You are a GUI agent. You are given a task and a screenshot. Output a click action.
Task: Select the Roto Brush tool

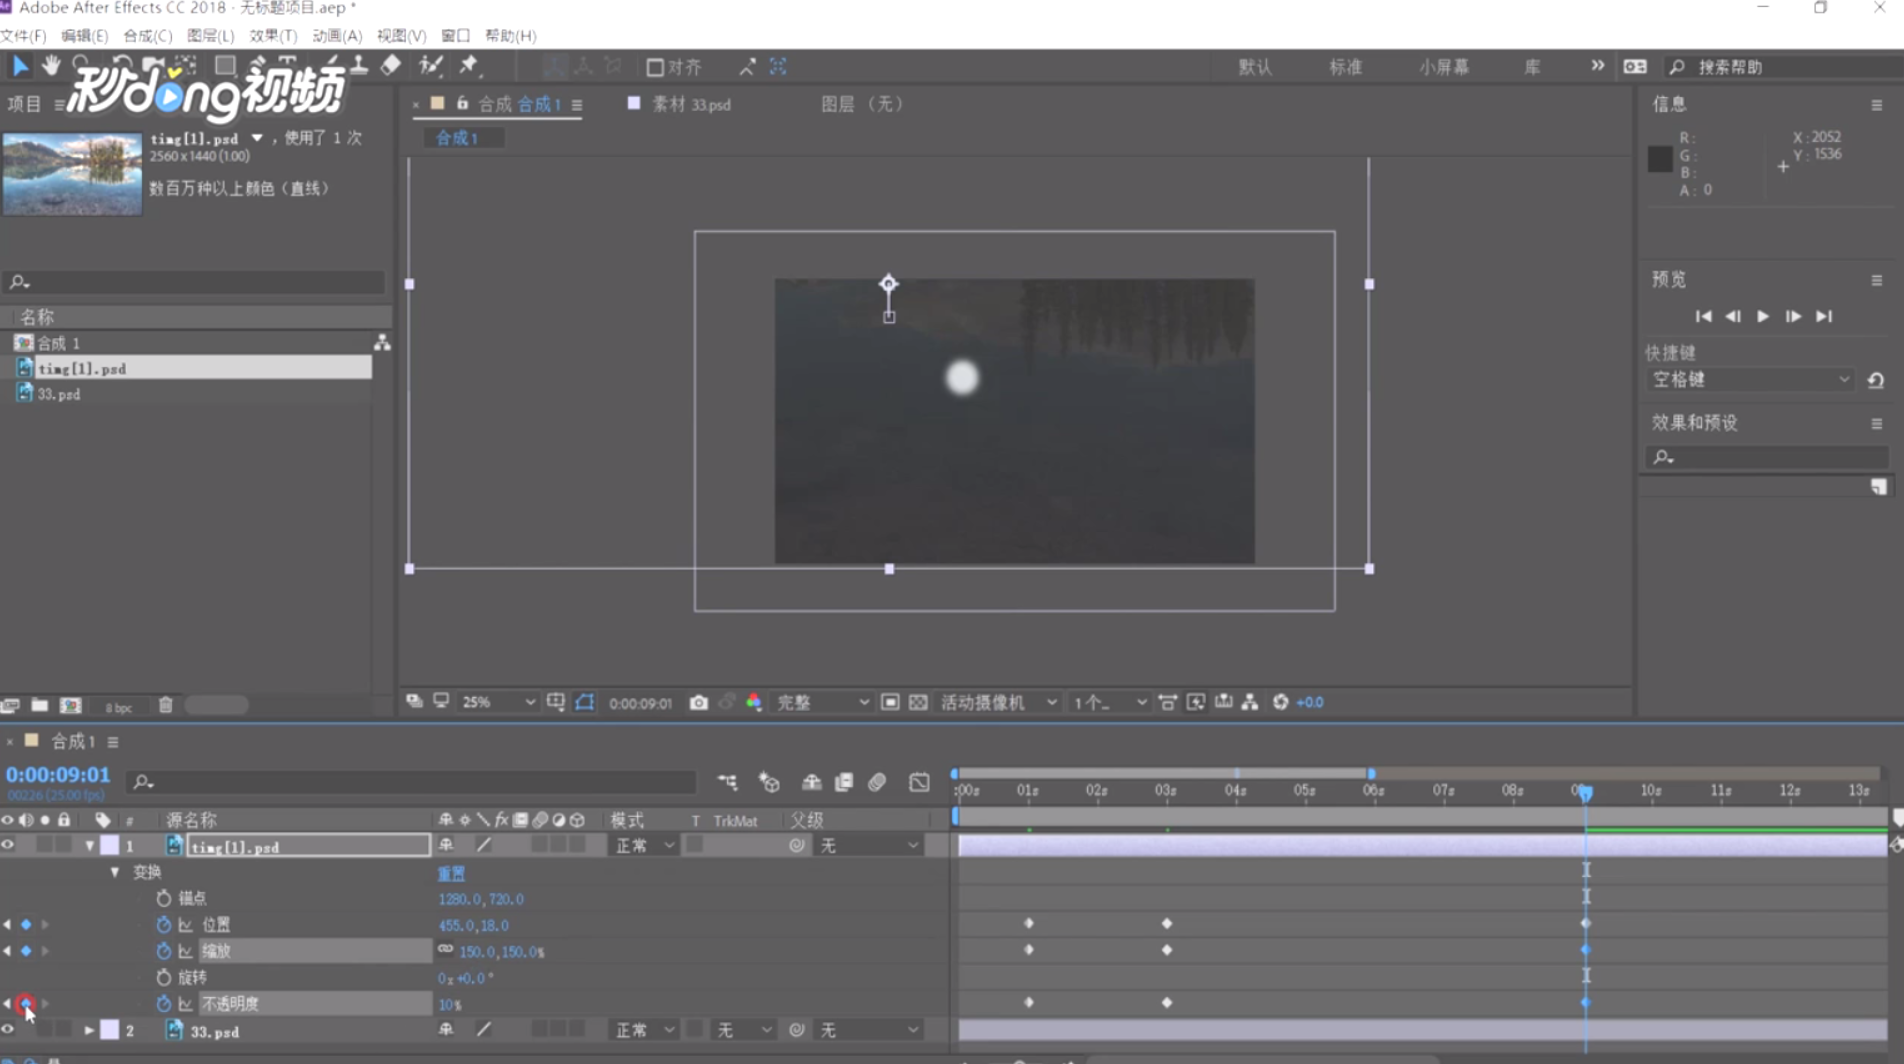(x=431, y=66)
